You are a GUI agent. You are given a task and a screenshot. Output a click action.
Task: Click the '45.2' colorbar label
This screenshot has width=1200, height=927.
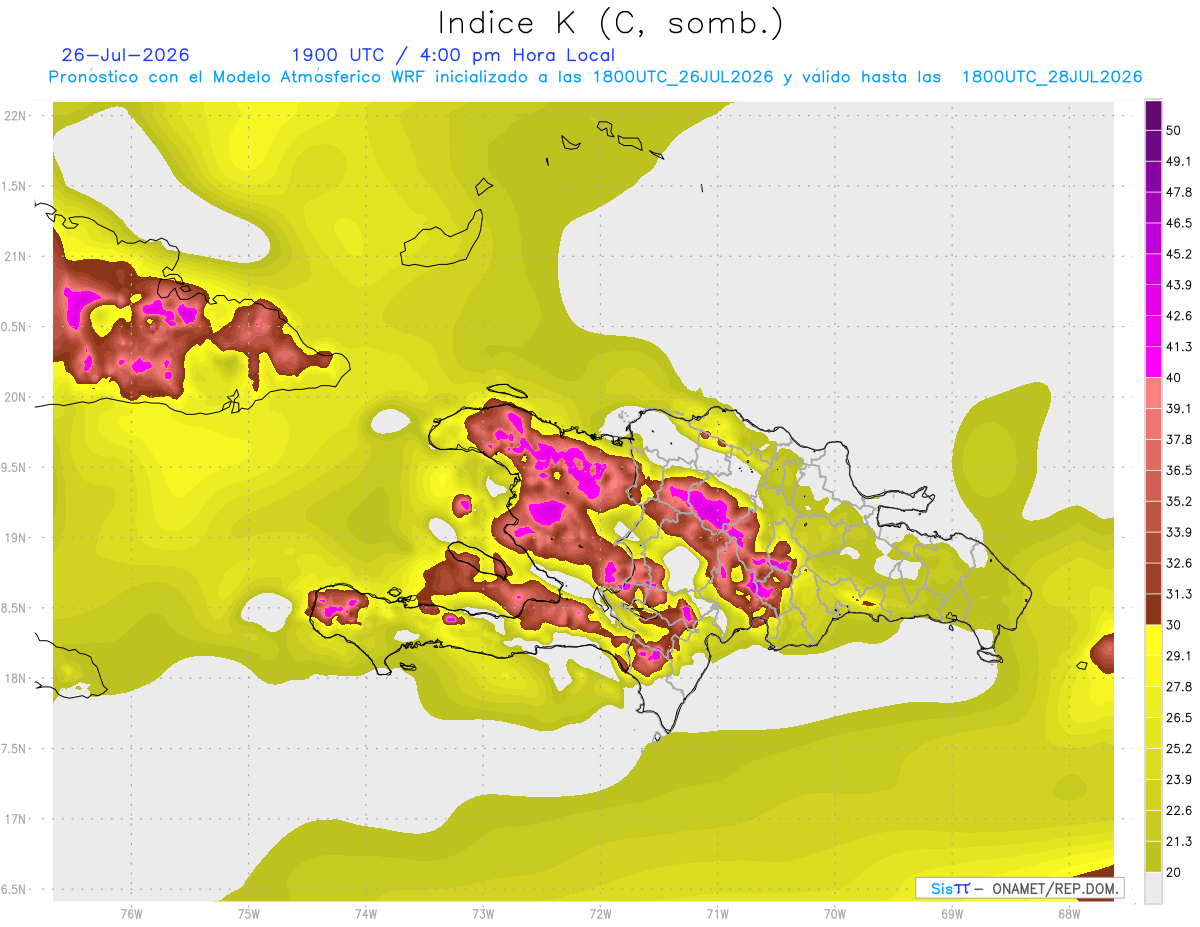[x=1179, y=254]
